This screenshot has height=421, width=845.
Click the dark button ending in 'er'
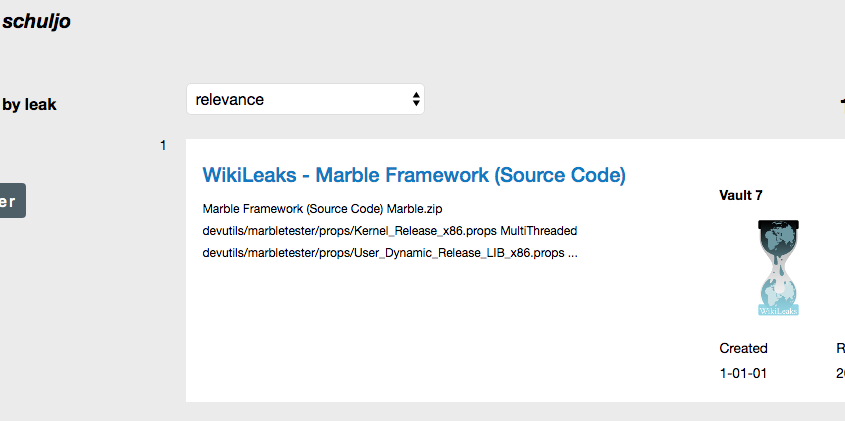12,201
